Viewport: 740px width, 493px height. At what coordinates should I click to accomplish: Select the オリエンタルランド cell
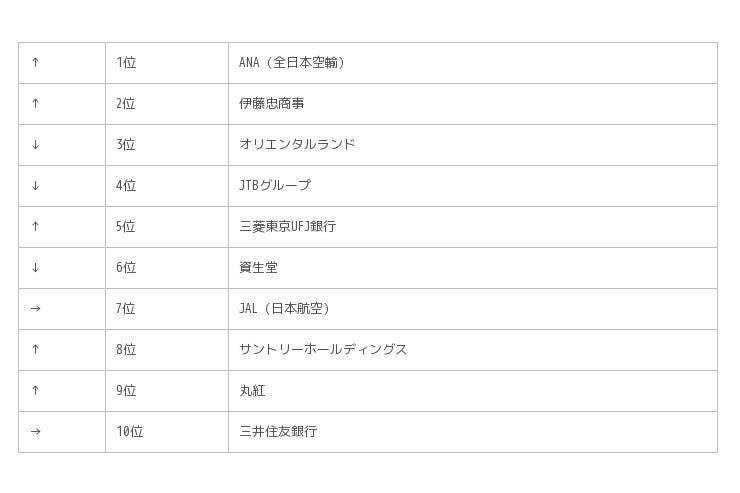point(297,145)
